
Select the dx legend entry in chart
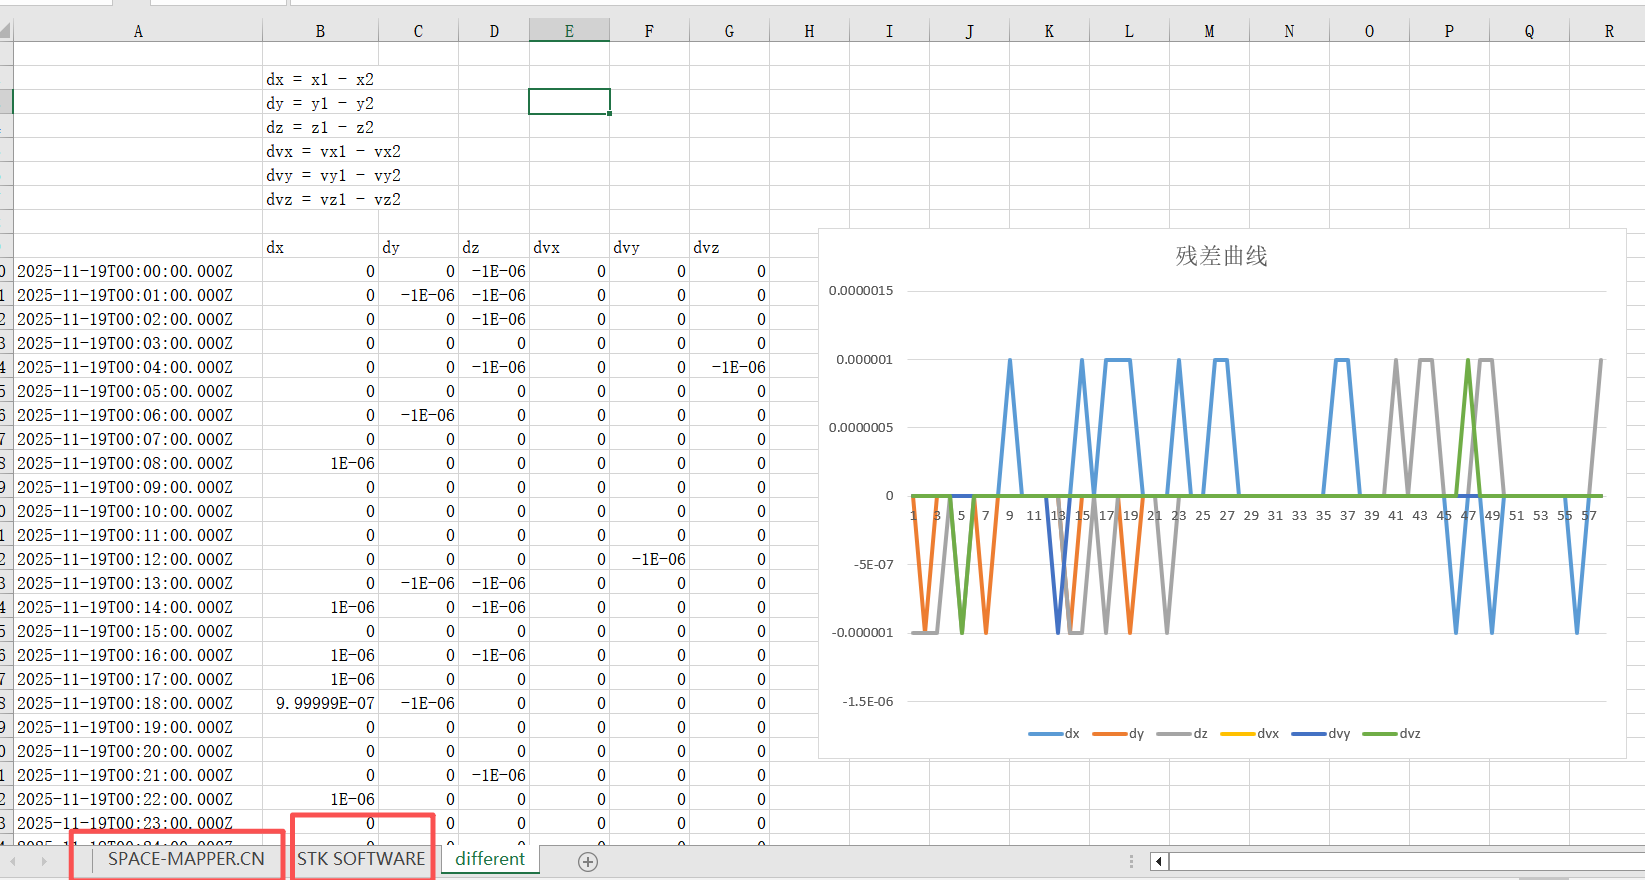click(x=1054, y=733)
